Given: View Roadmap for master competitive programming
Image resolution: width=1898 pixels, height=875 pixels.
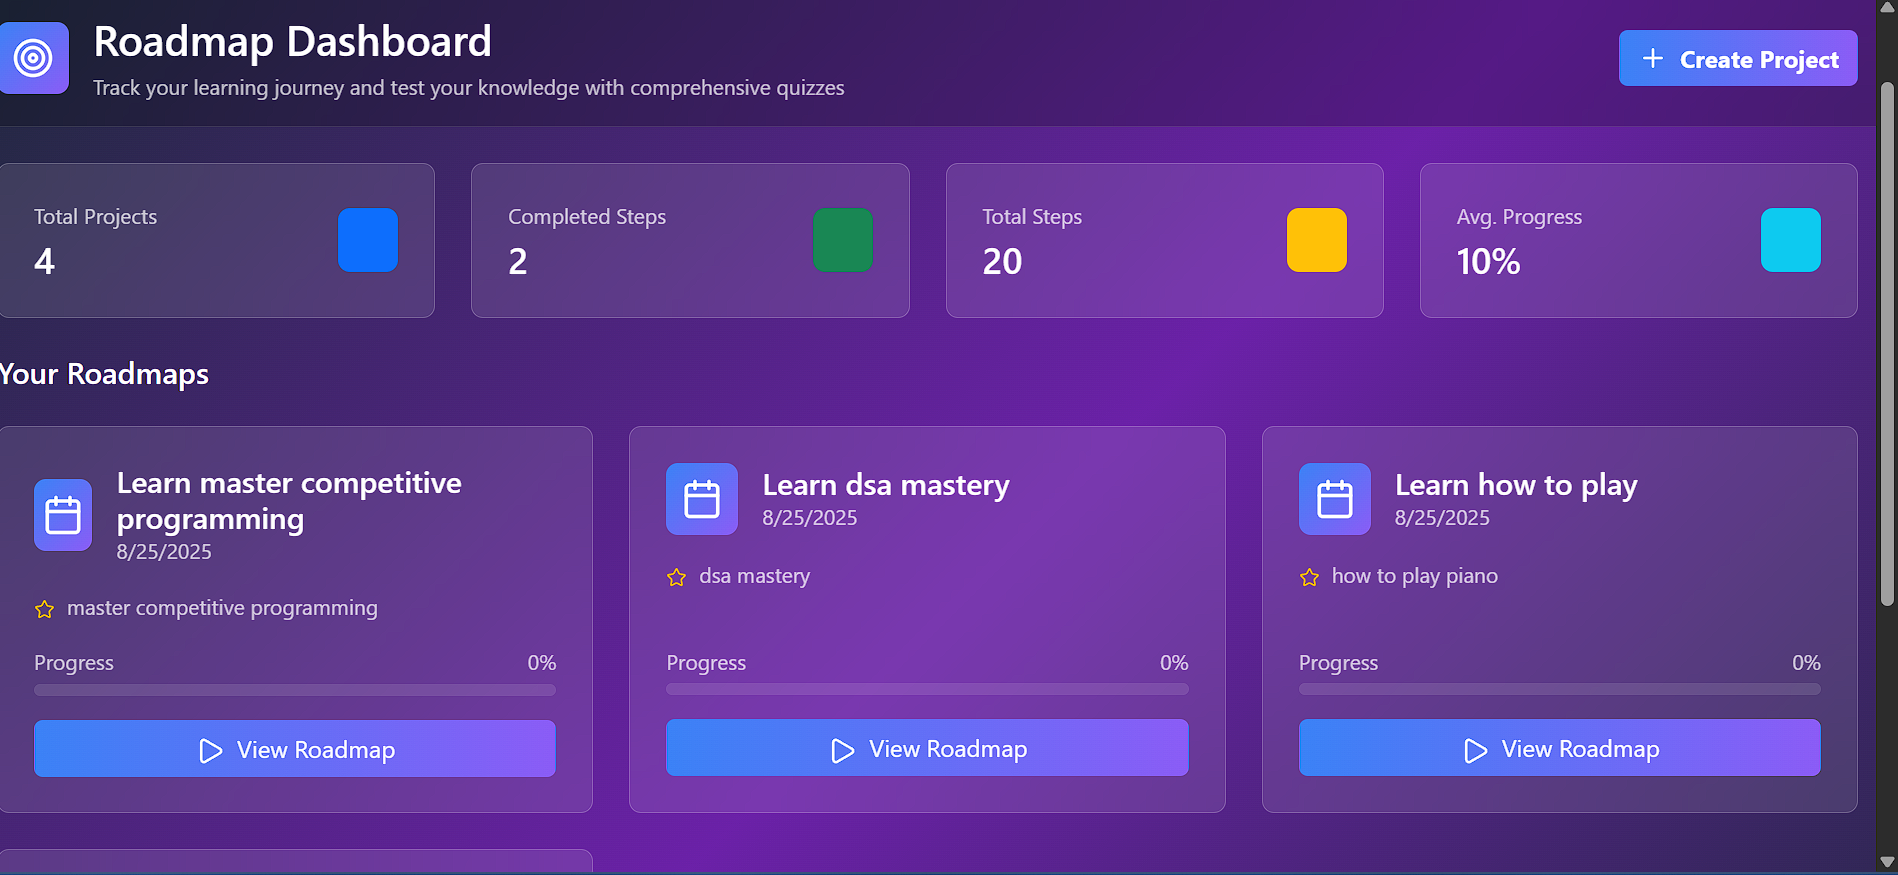Looking at the screenshot, I should click(x=295, y=749).
